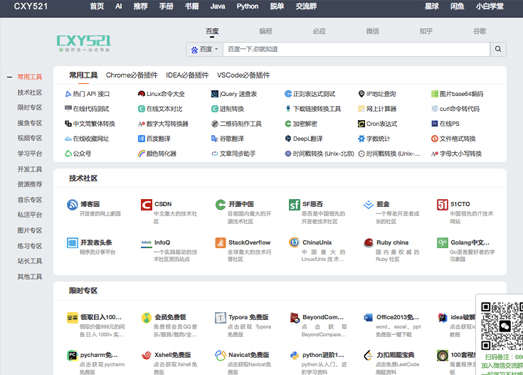Click the 博客园 community icon

72,205
